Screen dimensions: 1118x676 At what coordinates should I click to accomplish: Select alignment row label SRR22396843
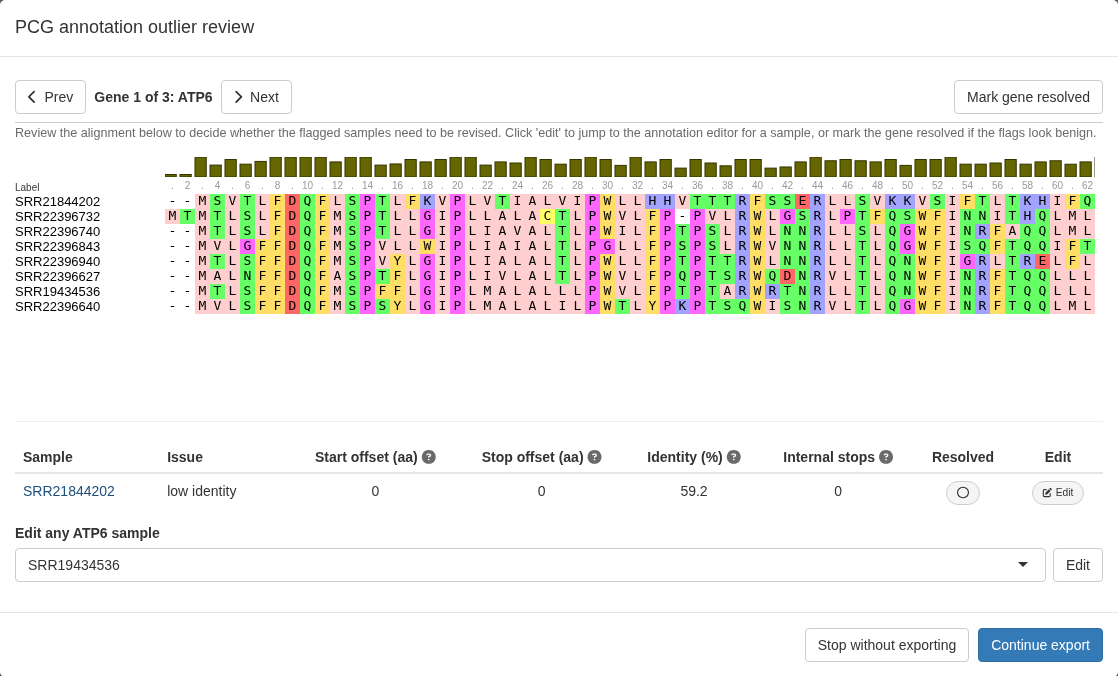pos(58,247)
